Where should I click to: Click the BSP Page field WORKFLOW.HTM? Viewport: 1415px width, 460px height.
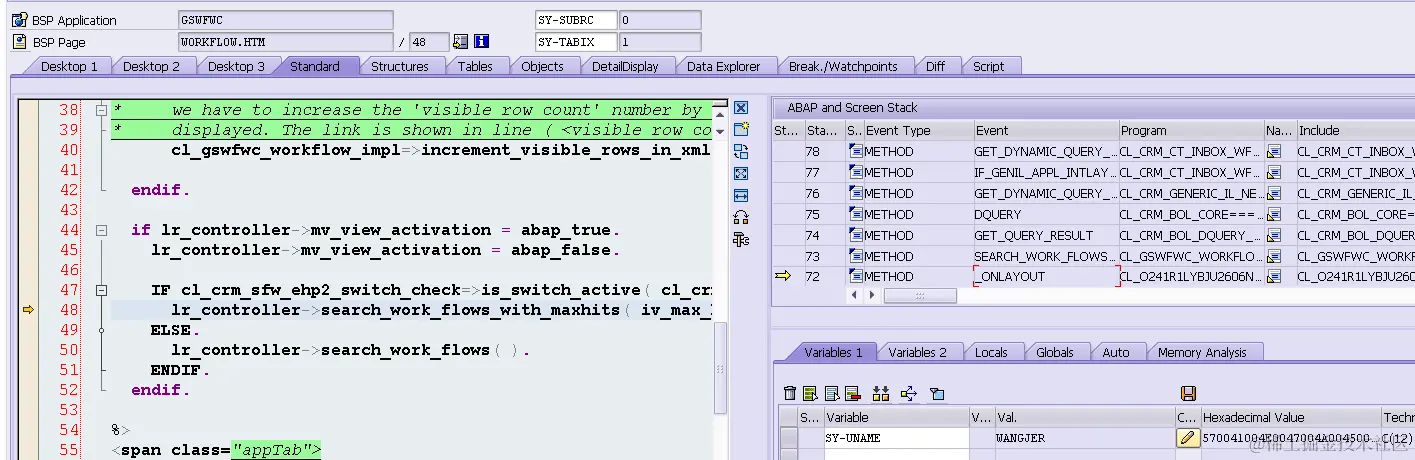(x=285, y=42)
